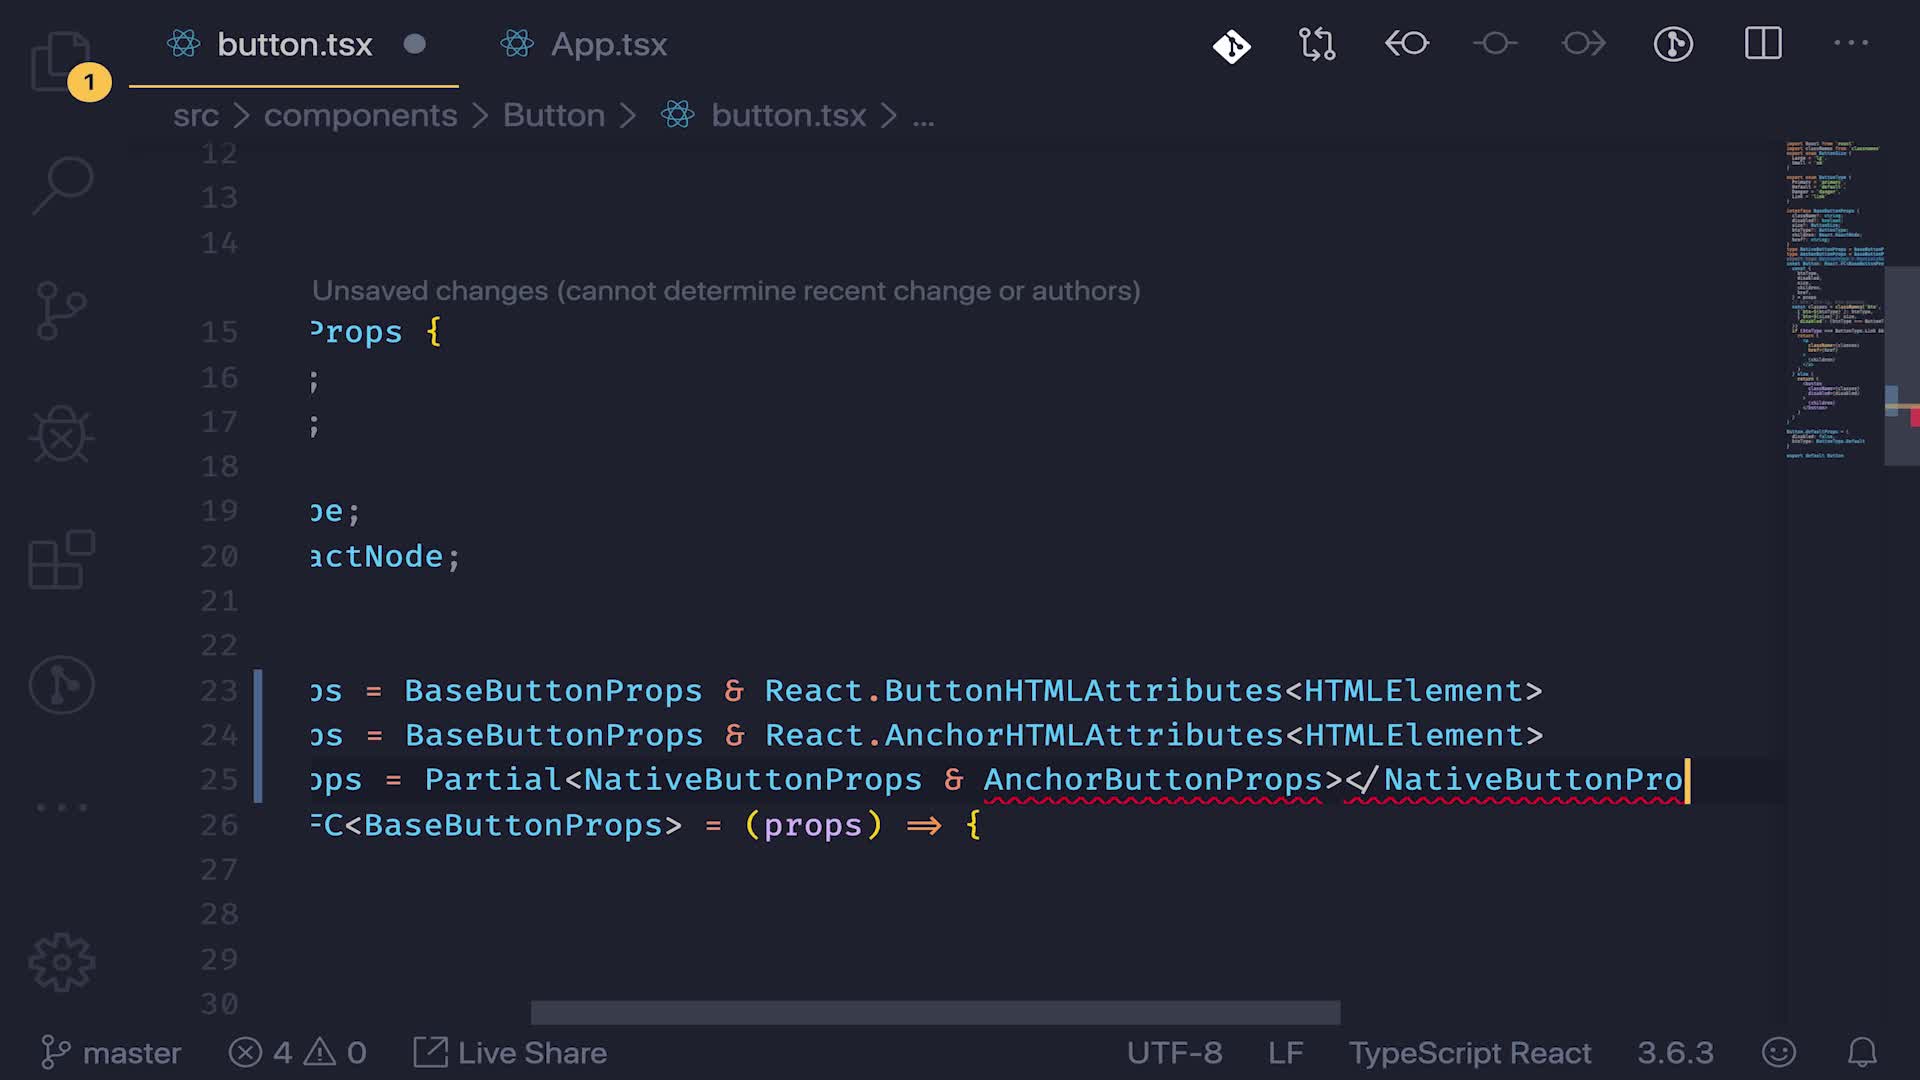
Task: Click the code minimap preview
Action: (x=1834, y=300)
